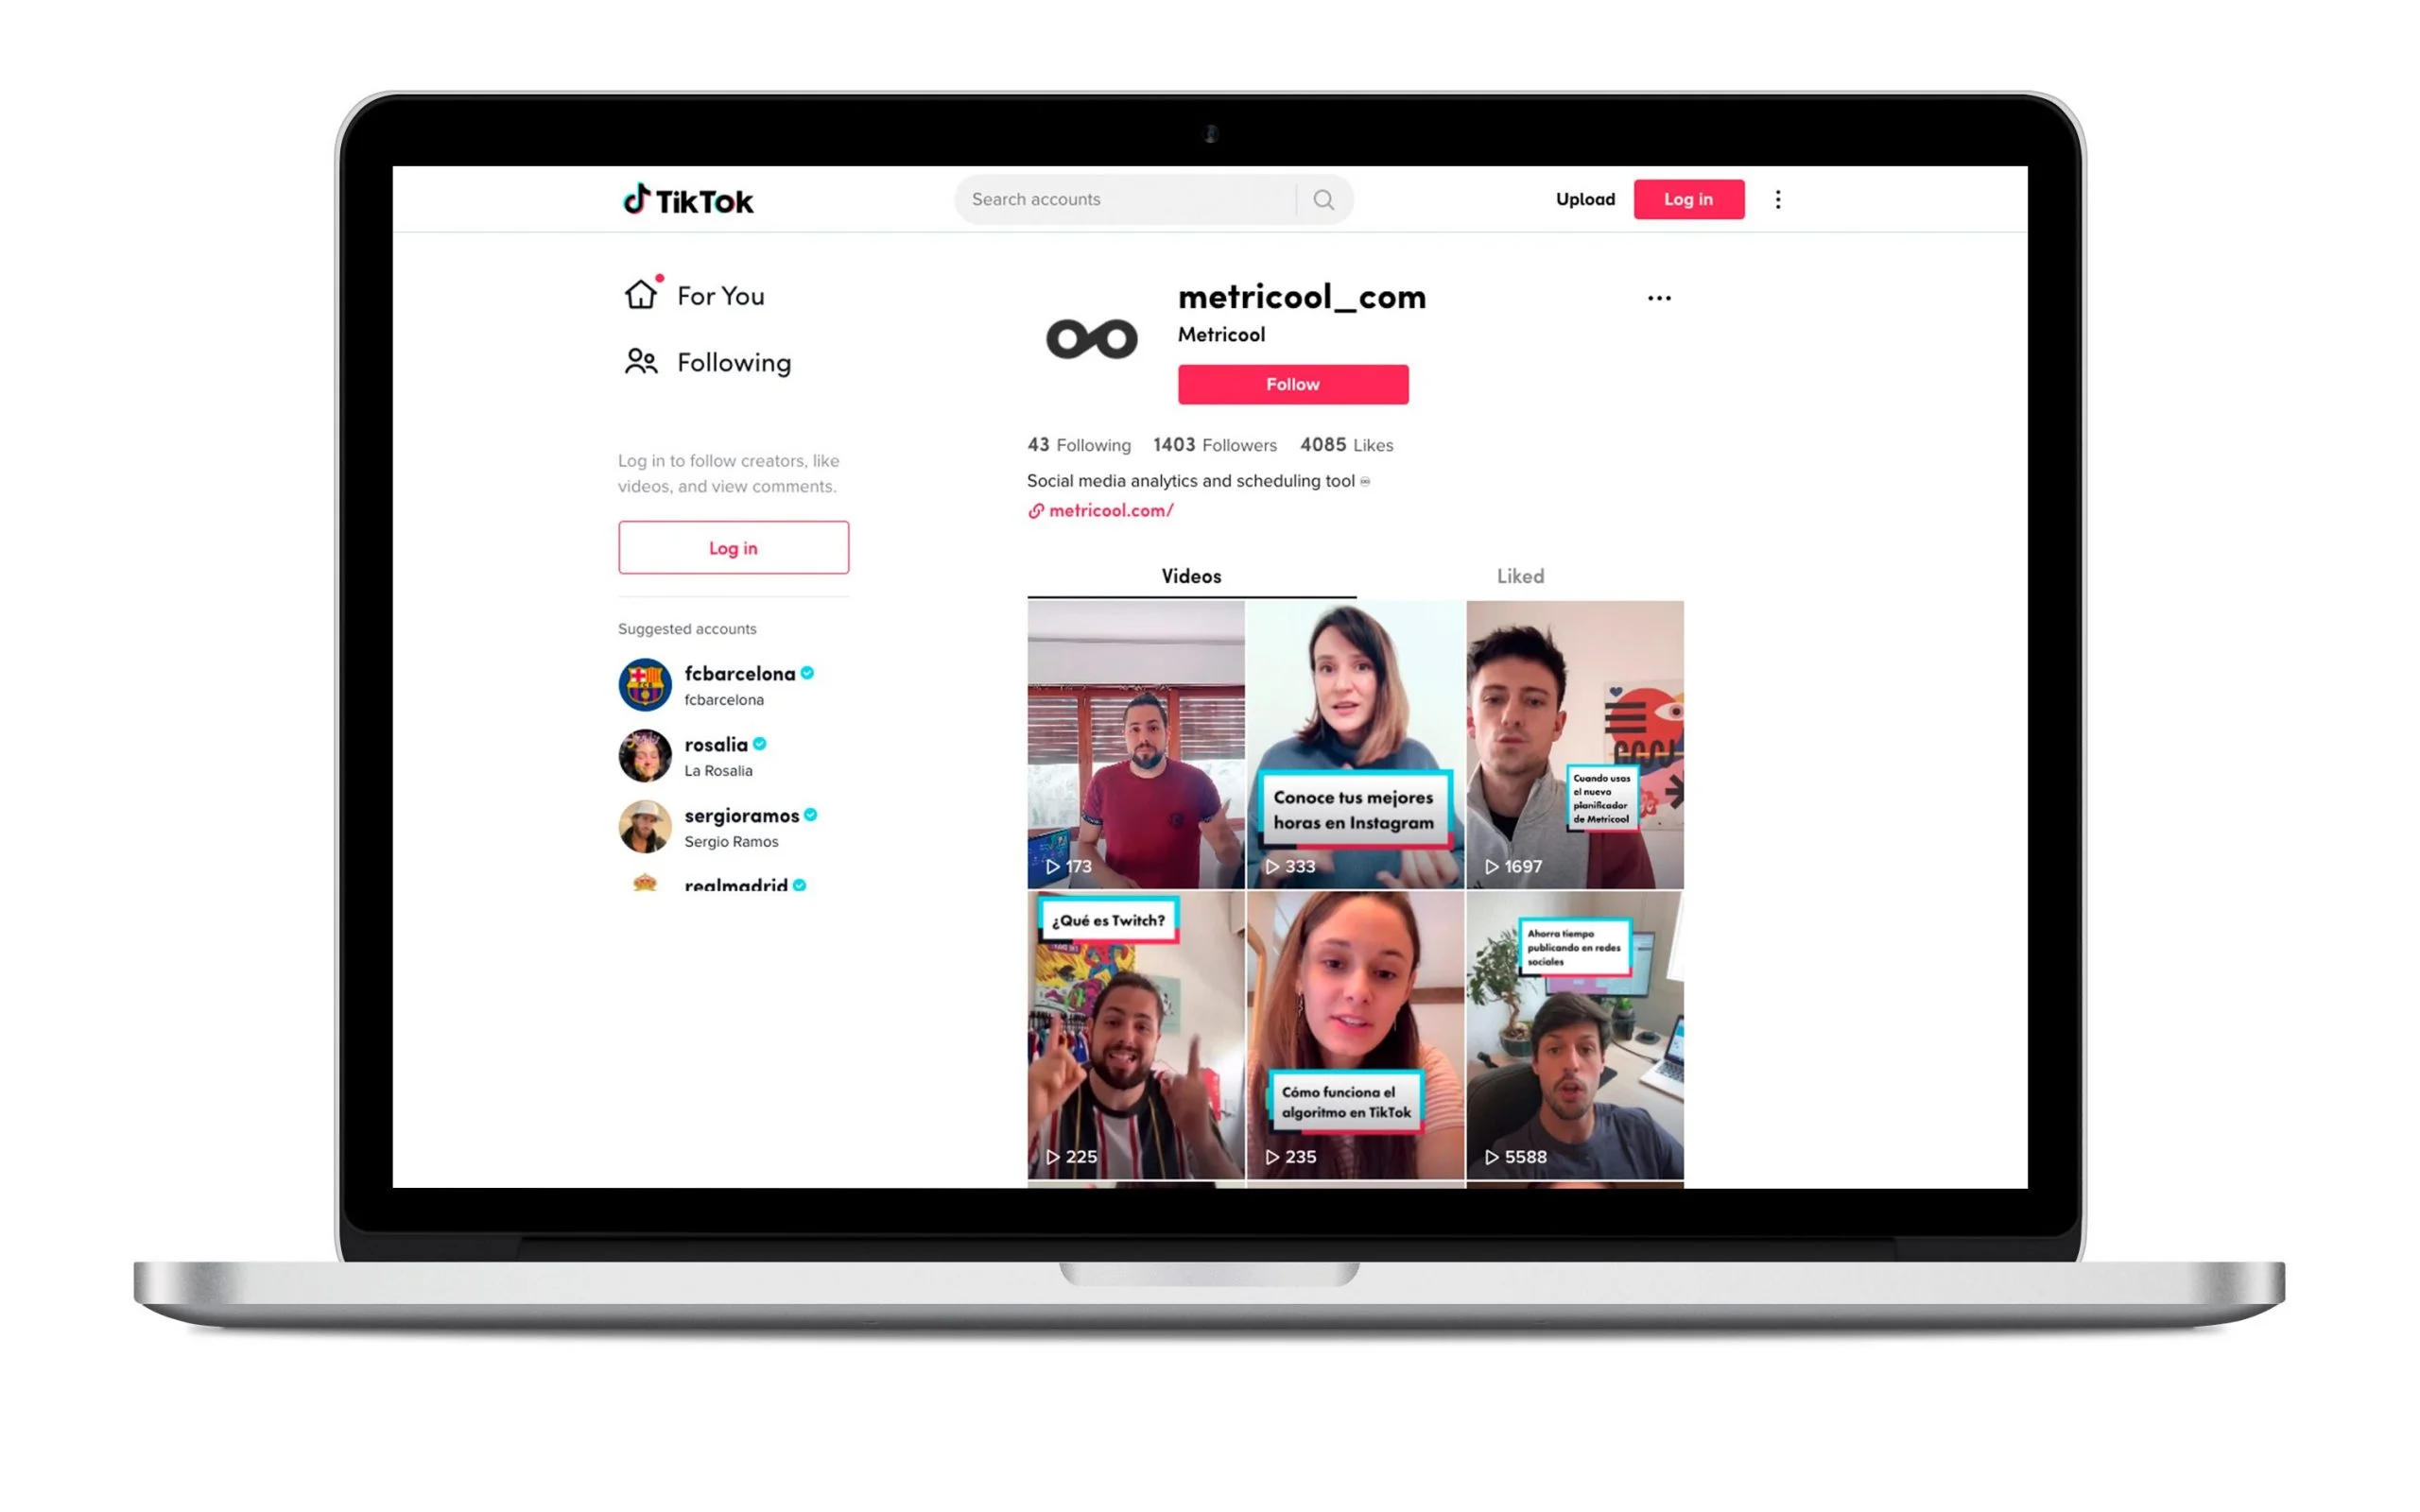Select the search accounts input field

tap(1143, 197)
